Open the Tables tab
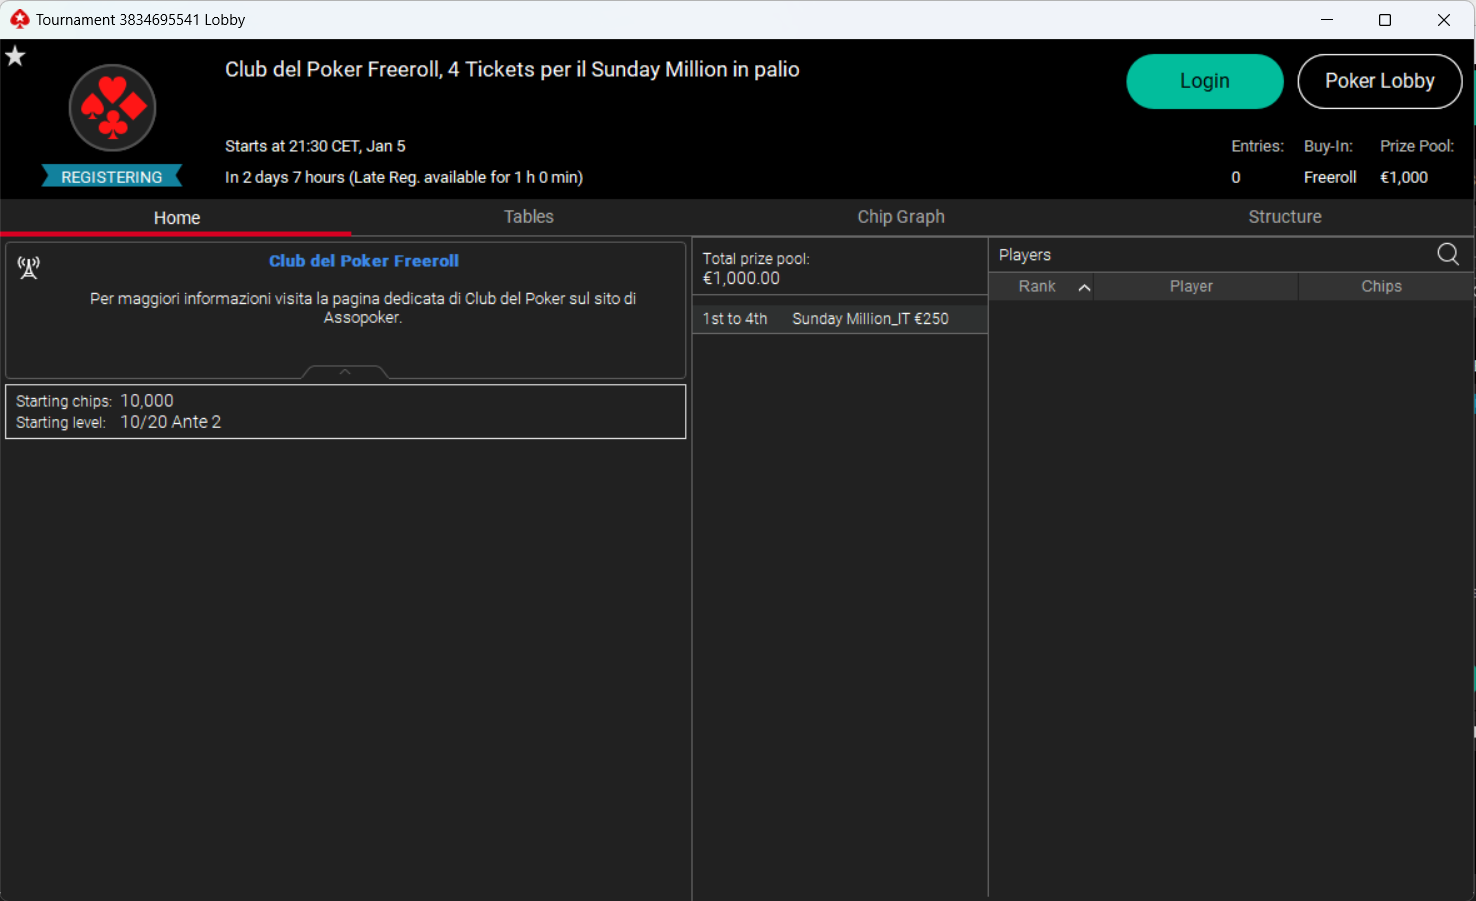Viewport: 1476px width, 901px height. coord(528,217)
